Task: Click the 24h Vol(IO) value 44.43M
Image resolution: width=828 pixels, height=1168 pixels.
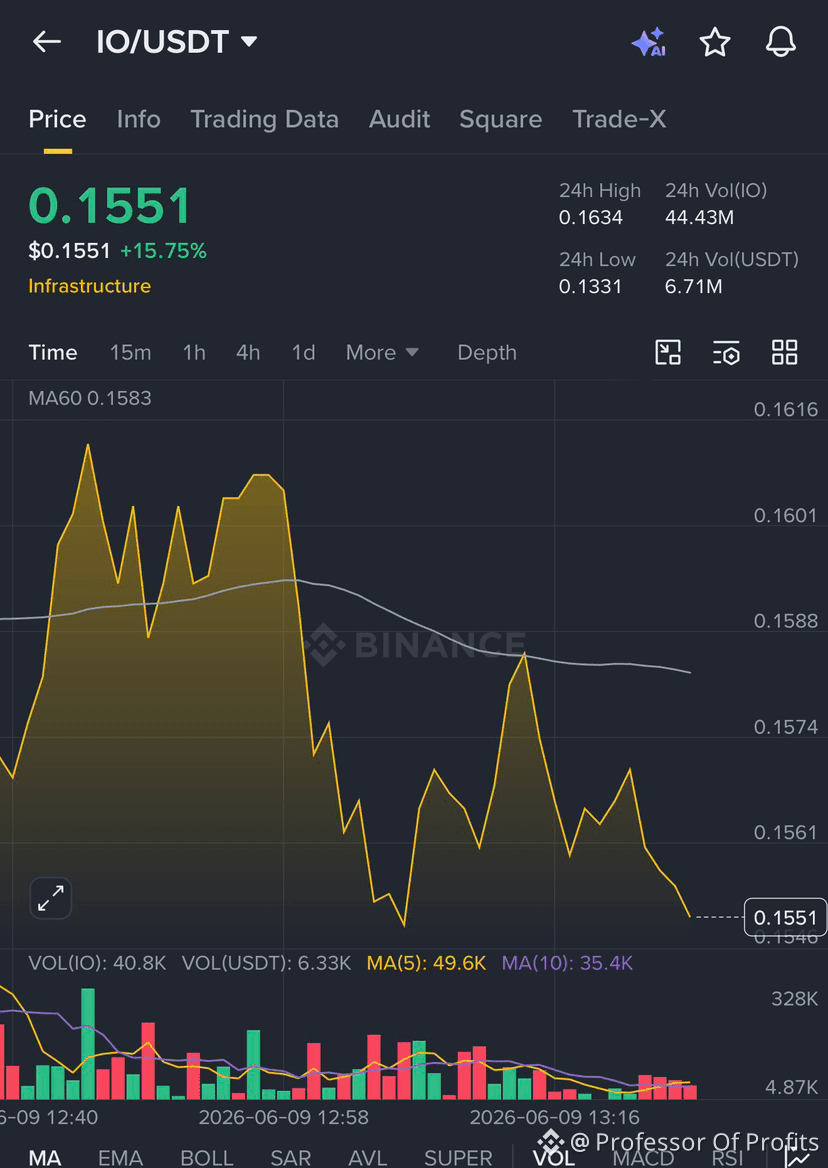Action: coord(699,218)
